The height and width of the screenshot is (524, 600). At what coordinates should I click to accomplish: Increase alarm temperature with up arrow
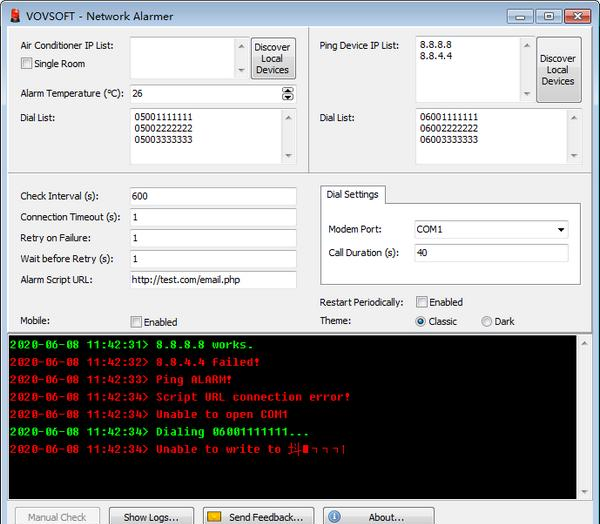(288, 89)
